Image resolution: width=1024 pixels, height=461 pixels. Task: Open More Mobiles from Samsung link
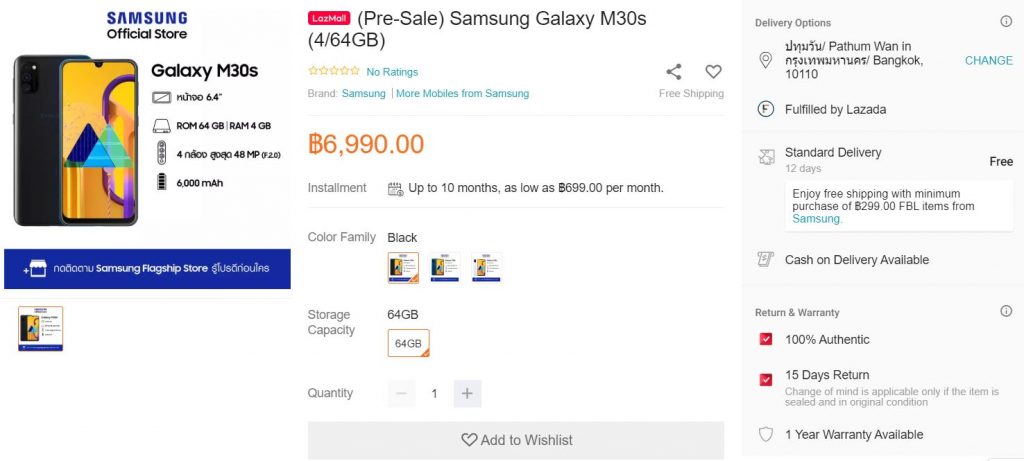coord(463,94)
